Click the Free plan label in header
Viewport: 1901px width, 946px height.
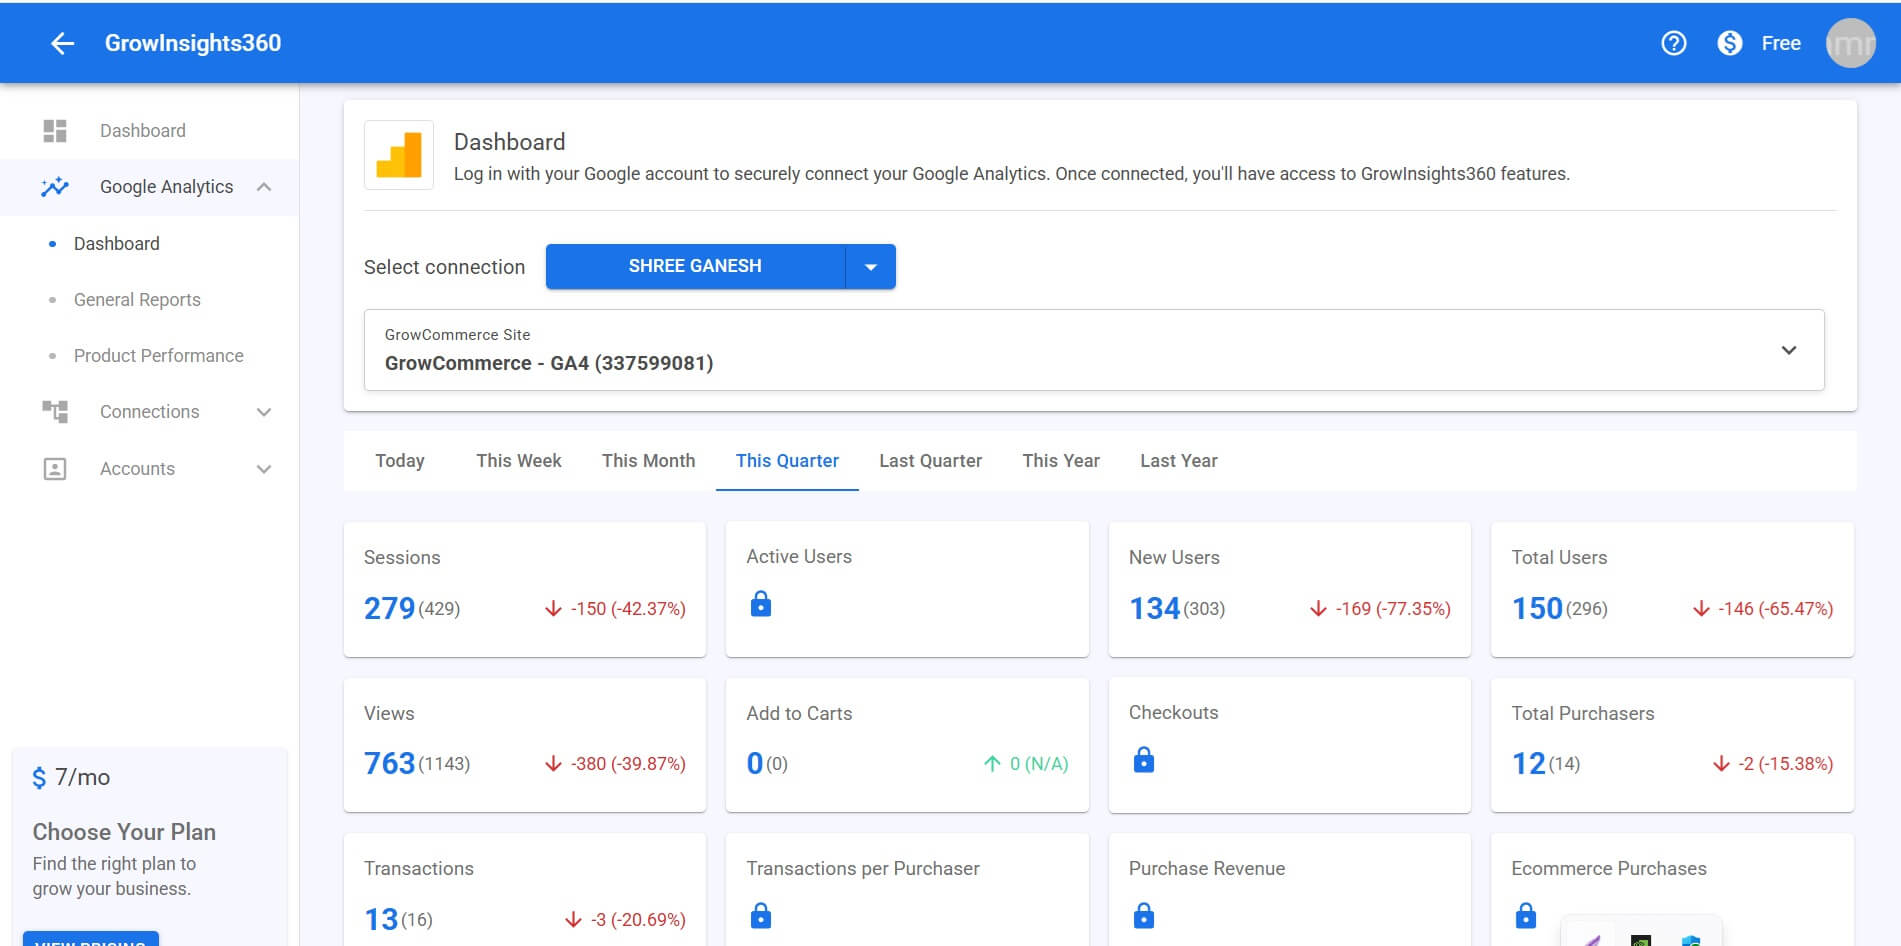[1781, 43]
